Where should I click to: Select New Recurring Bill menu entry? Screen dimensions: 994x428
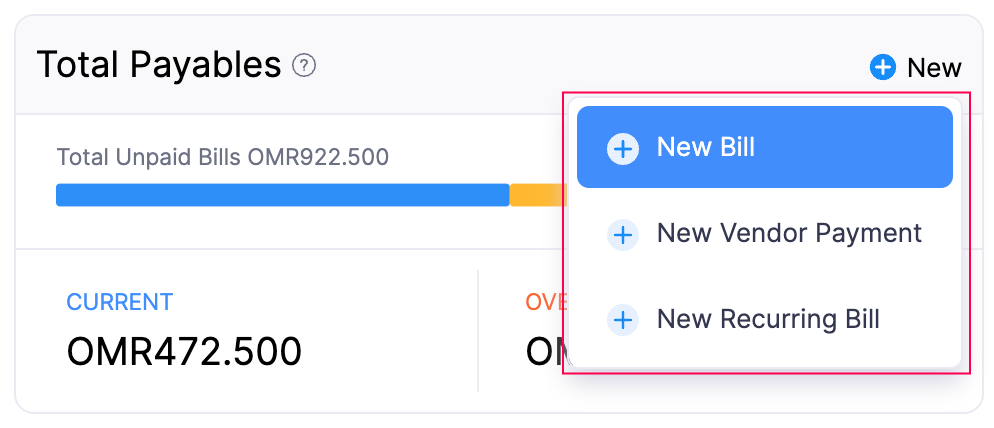click(x=764, y=320)
